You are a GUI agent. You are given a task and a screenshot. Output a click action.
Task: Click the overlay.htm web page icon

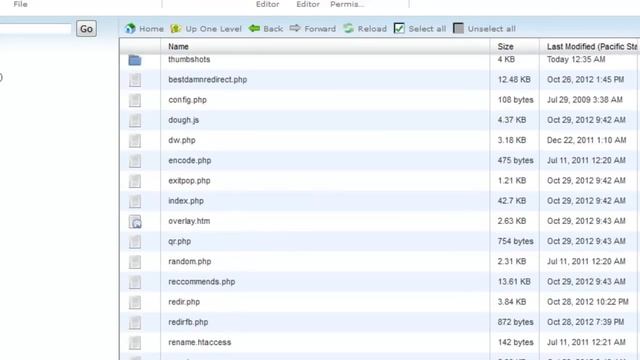point(135,221)
